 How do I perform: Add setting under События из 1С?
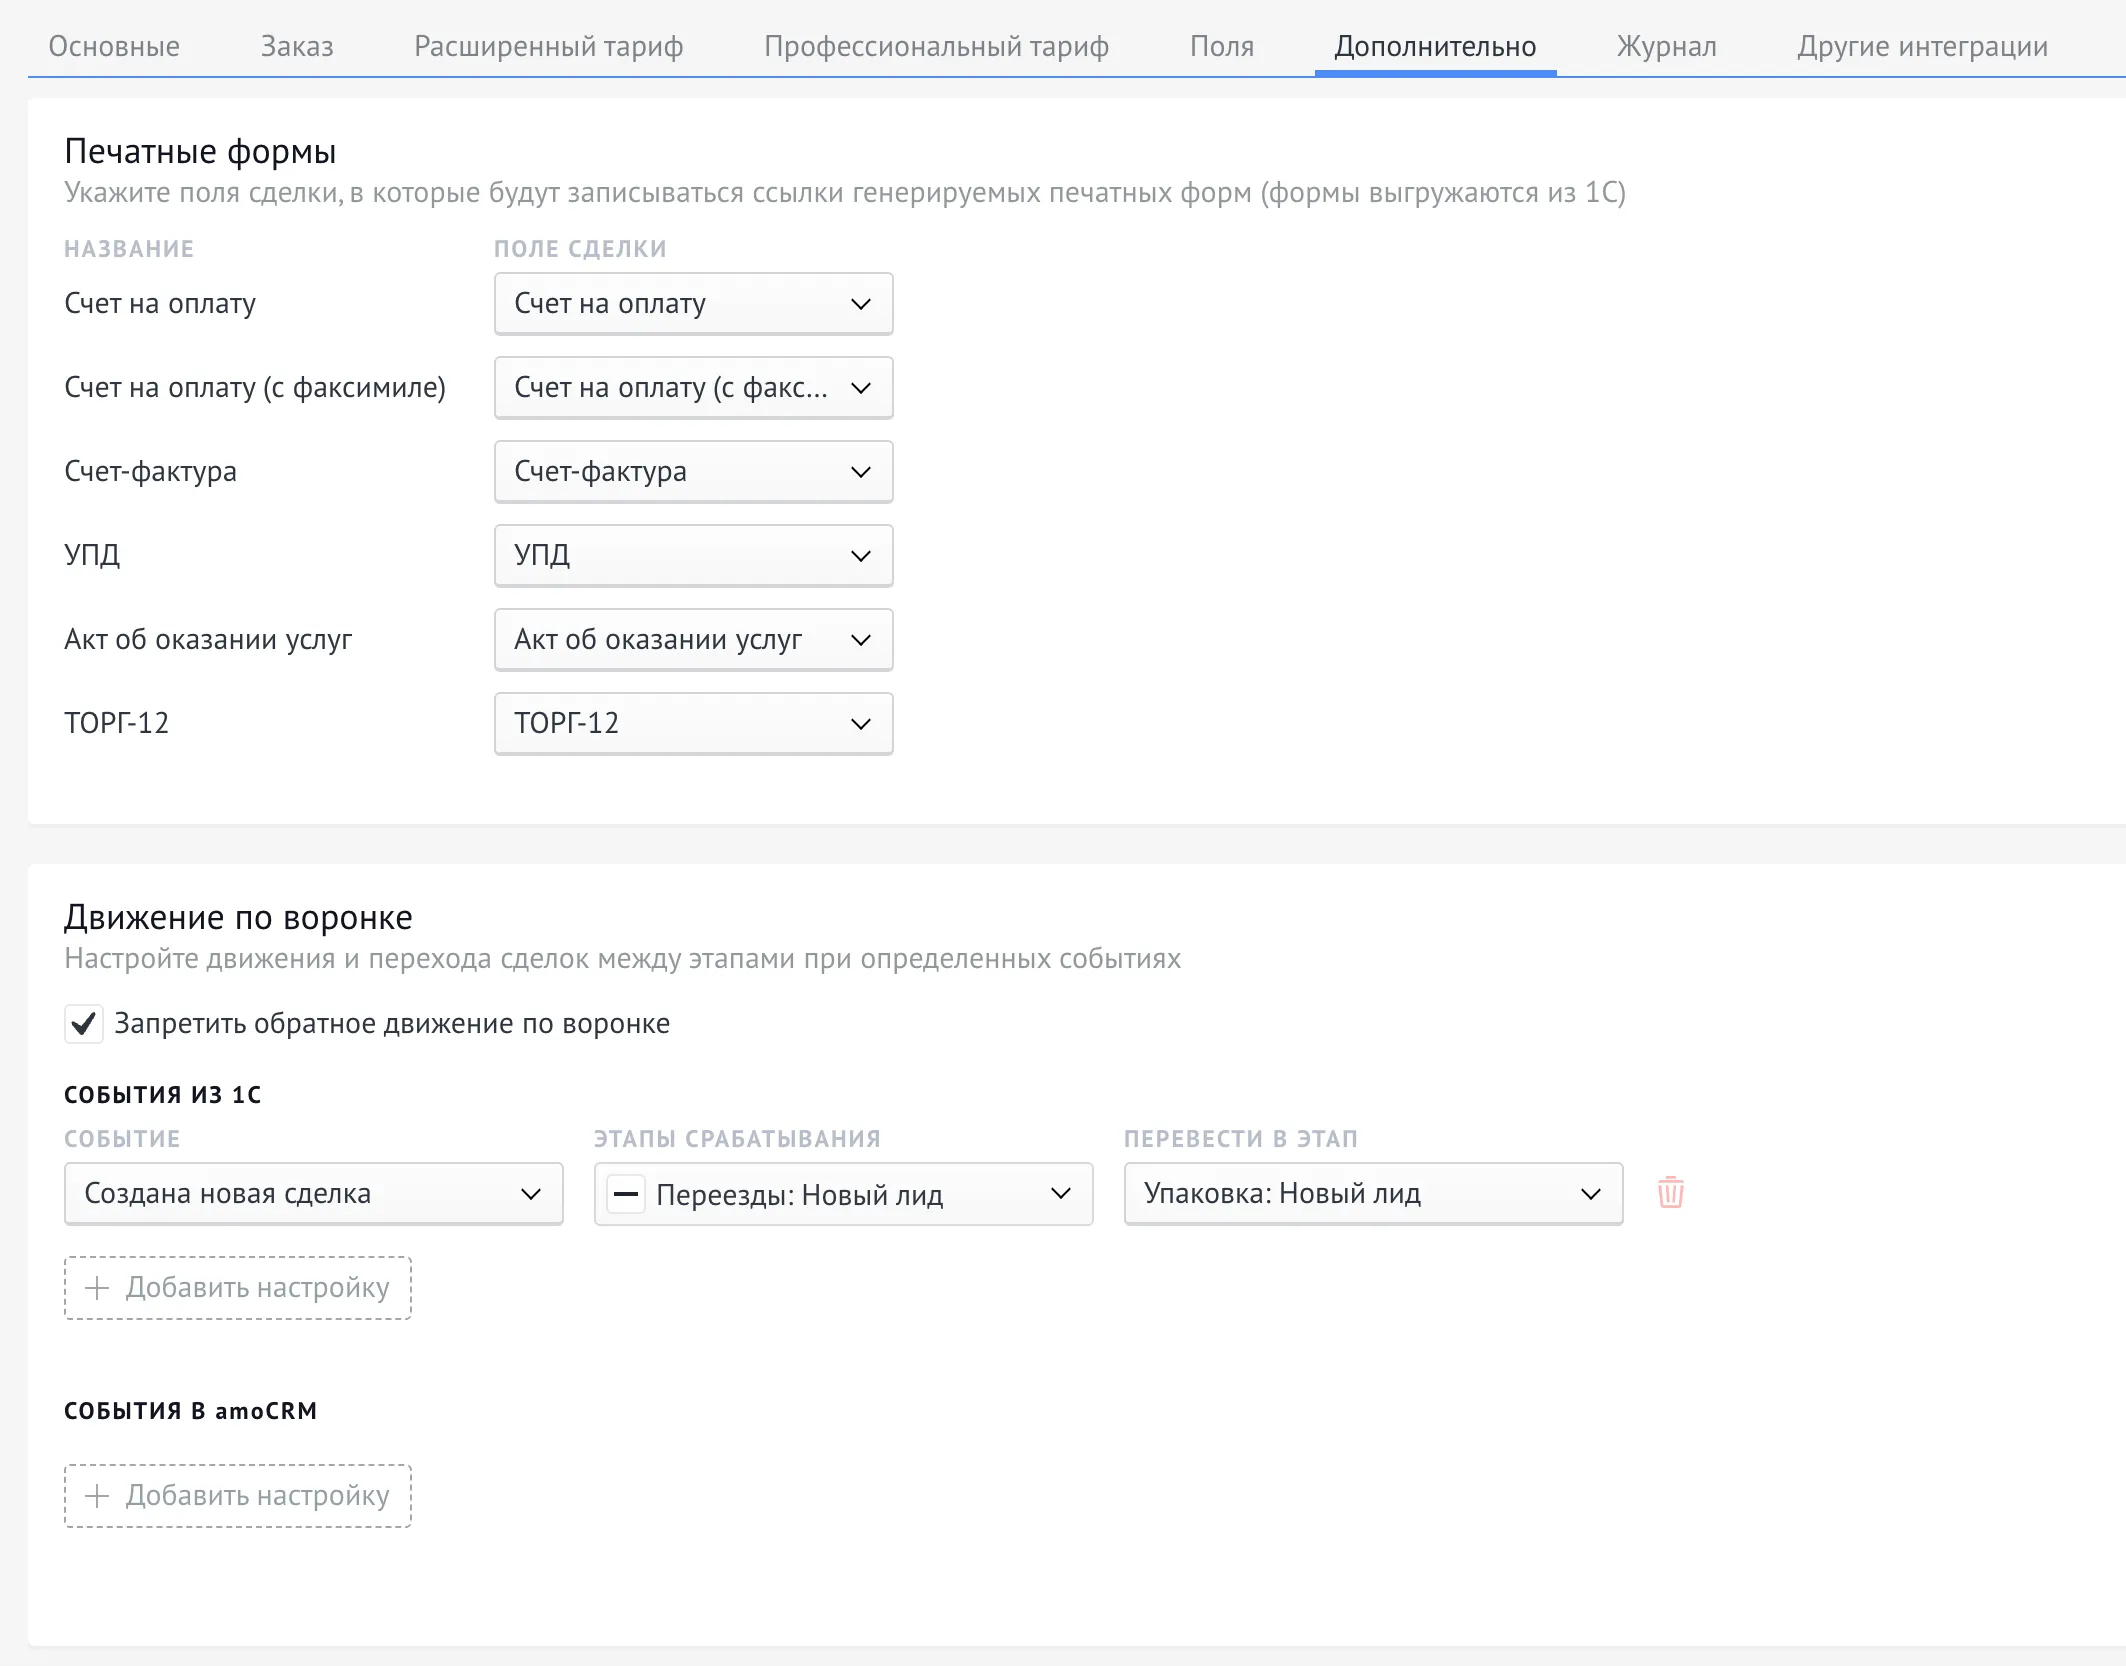[x=238, y=1288]
